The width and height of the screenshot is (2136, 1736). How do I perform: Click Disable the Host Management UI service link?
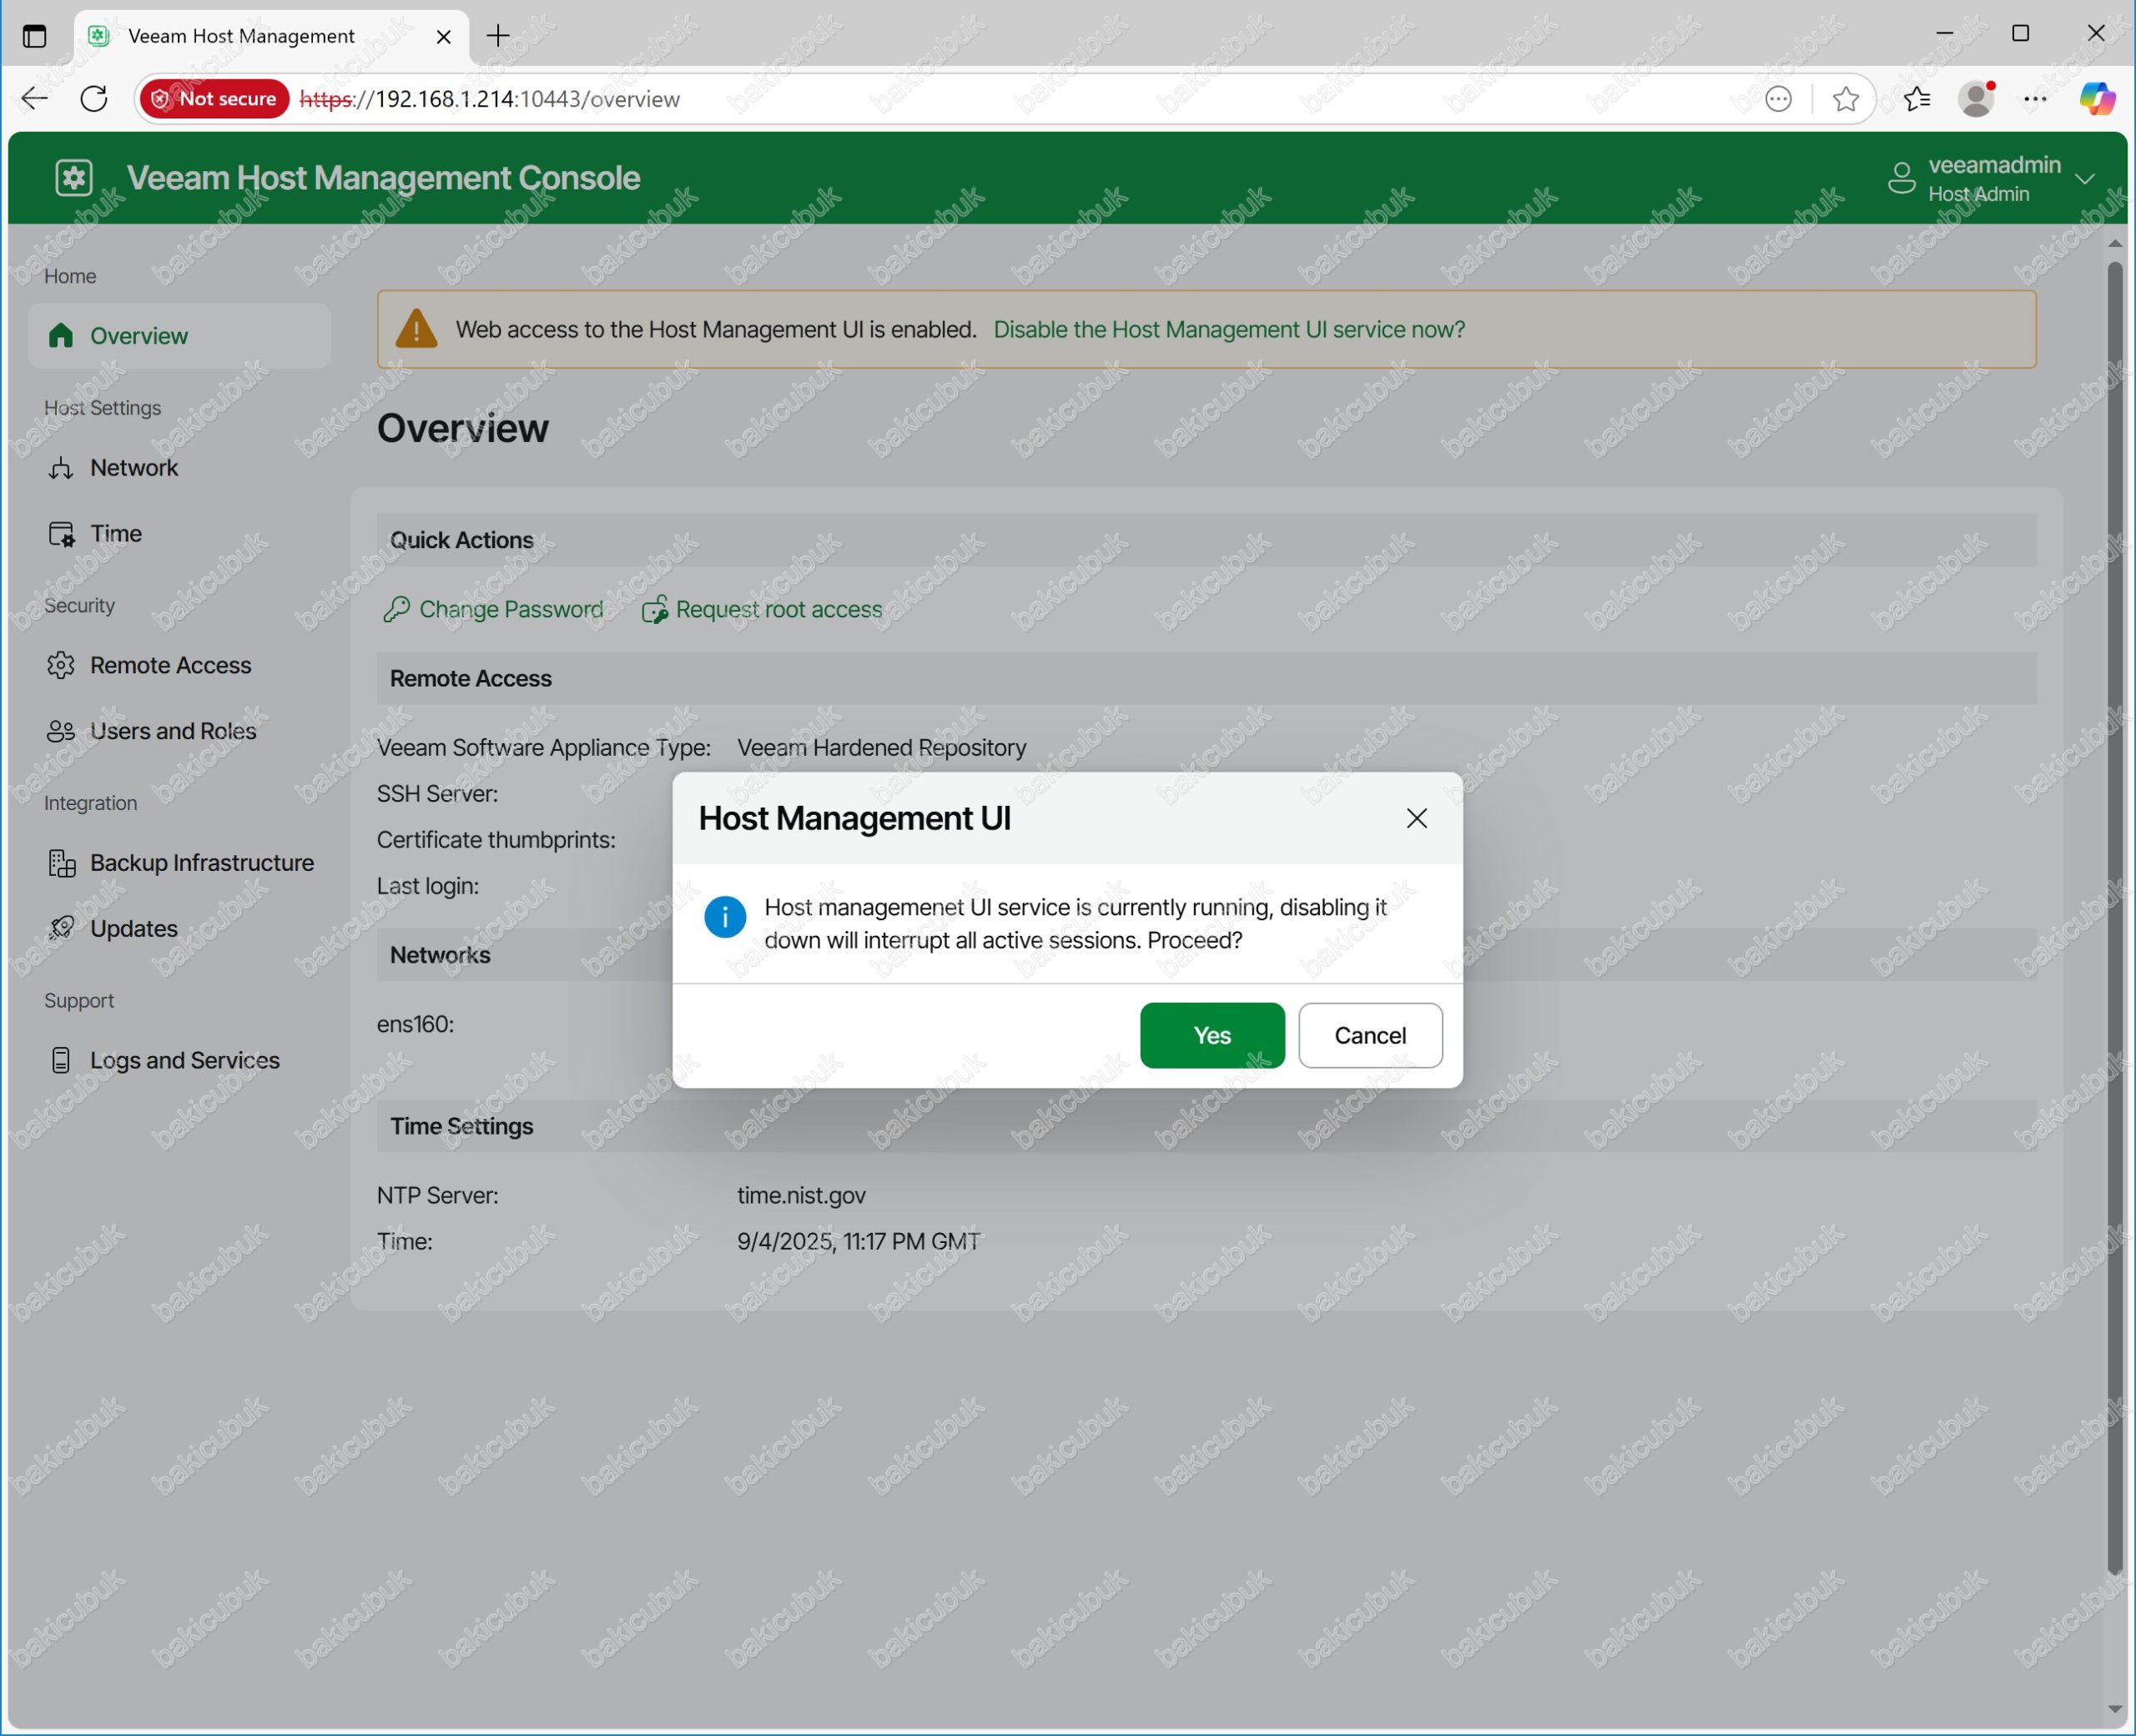1229,330
